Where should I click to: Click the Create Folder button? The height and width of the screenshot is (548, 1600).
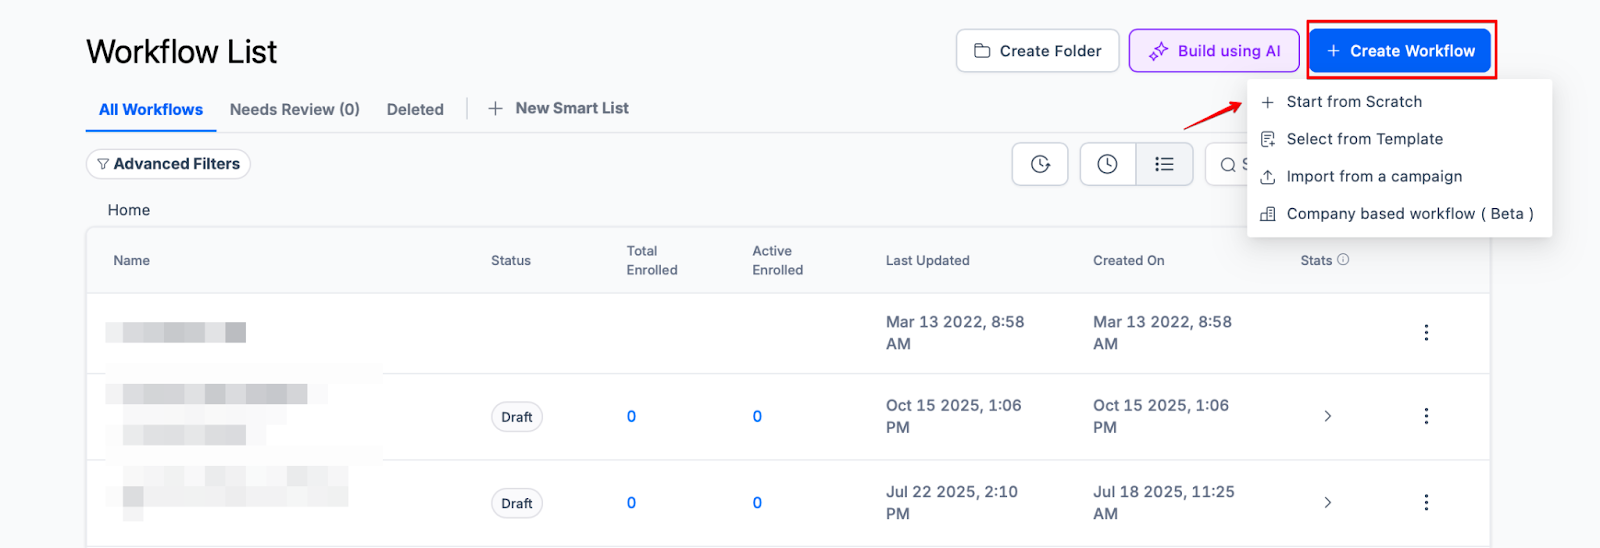point(1037,51)
